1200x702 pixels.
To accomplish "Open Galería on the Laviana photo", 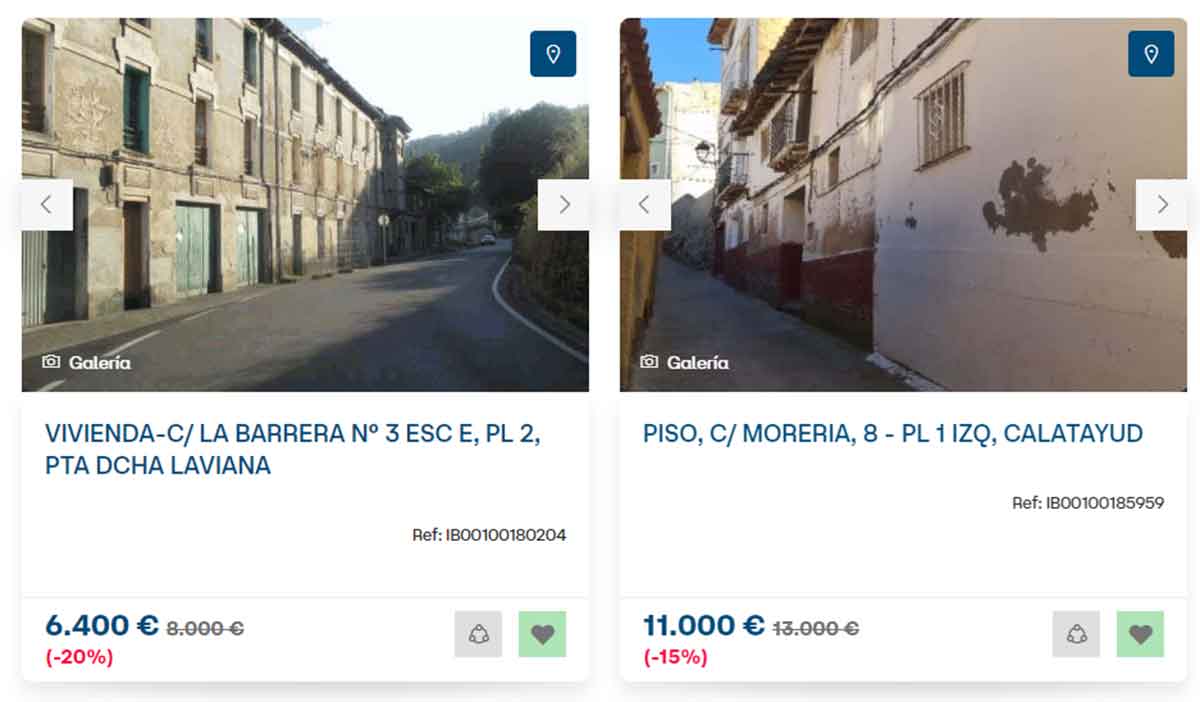I will coord(87,363).
